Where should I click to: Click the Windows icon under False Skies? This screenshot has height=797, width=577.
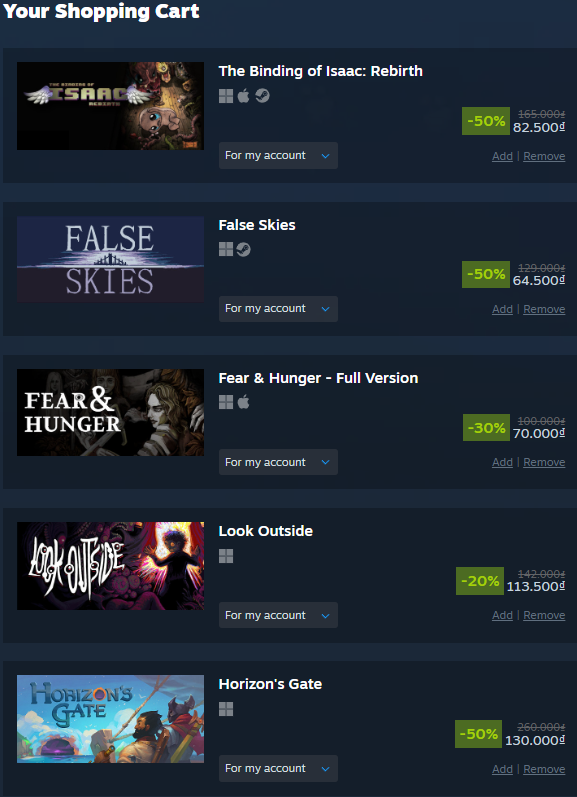click(226, 249)
